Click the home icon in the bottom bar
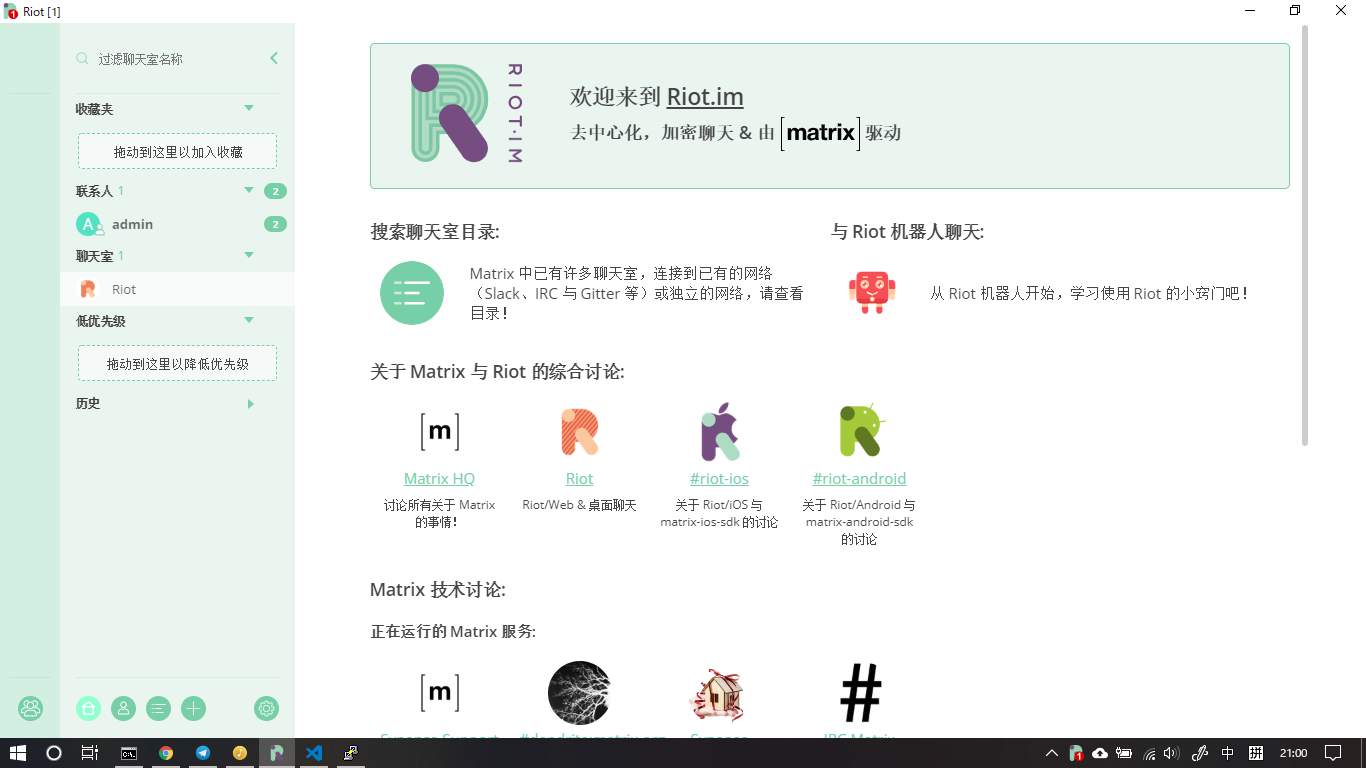 (88, 708)
